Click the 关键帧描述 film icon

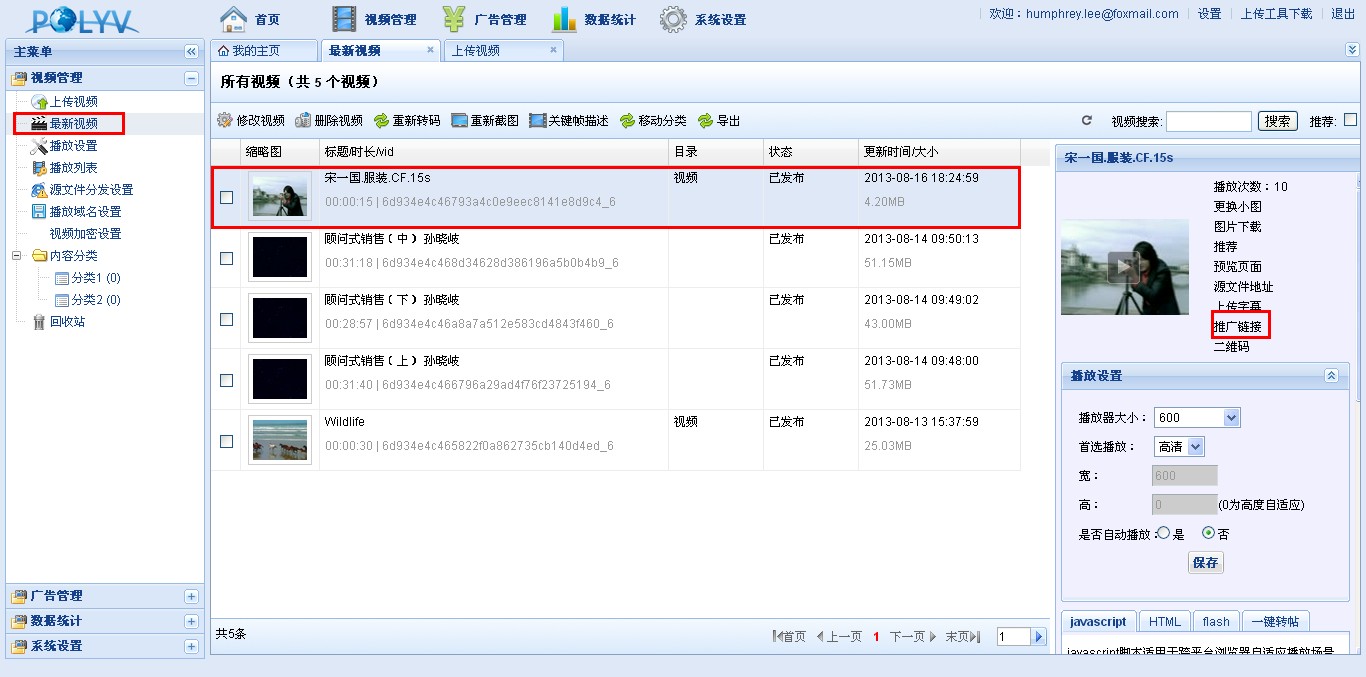[537, 121]
